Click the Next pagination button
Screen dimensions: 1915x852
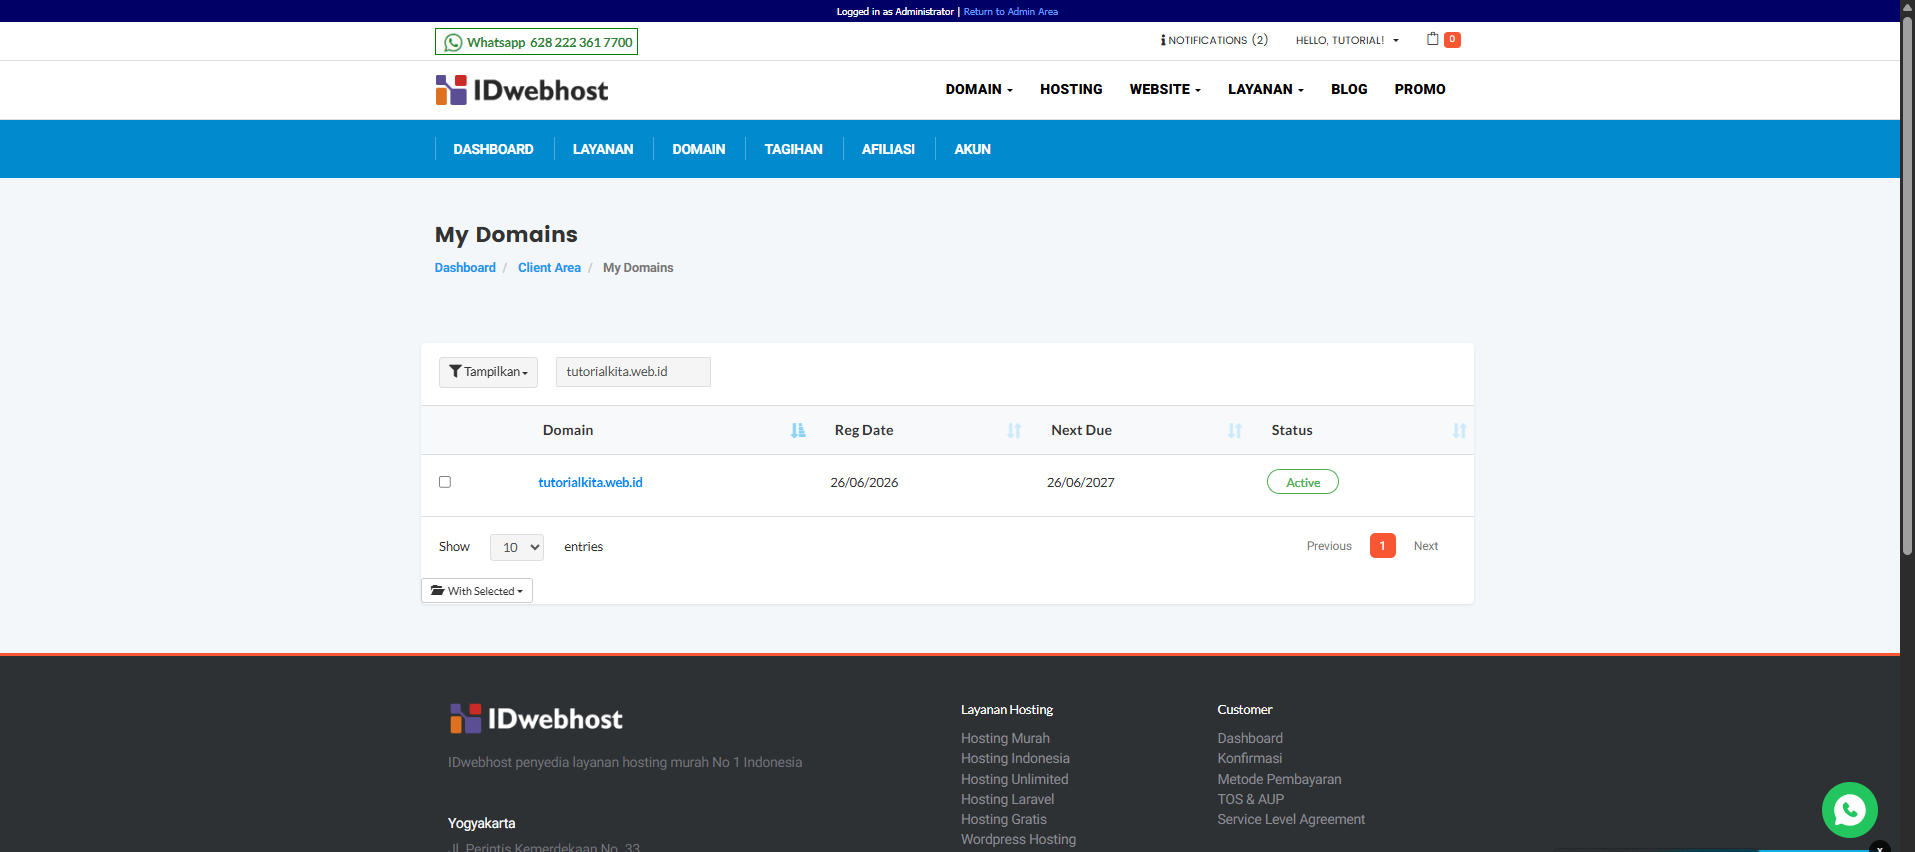[1426, 546]
